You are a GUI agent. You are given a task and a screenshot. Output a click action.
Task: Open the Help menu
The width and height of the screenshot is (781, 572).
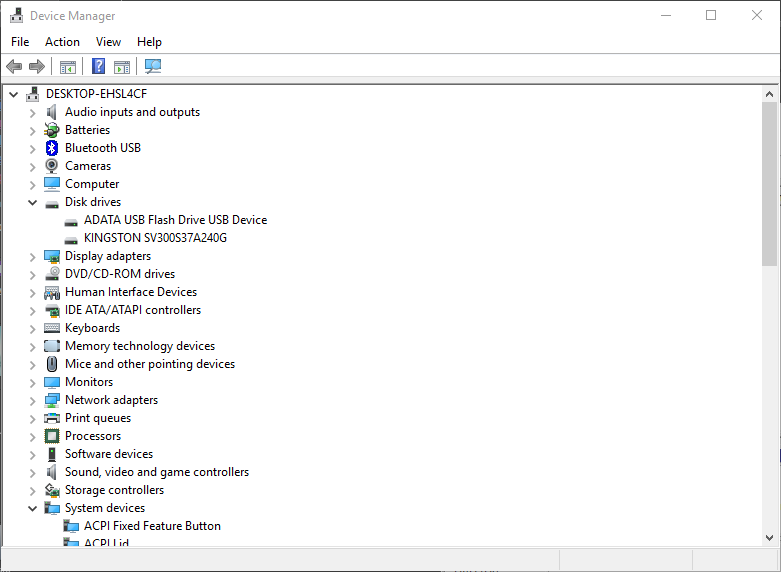(149, 42)
